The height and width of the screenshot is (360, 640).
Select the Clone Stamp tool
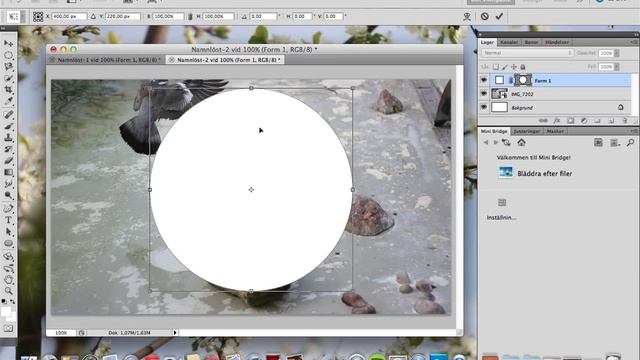(x=8, y=138)
